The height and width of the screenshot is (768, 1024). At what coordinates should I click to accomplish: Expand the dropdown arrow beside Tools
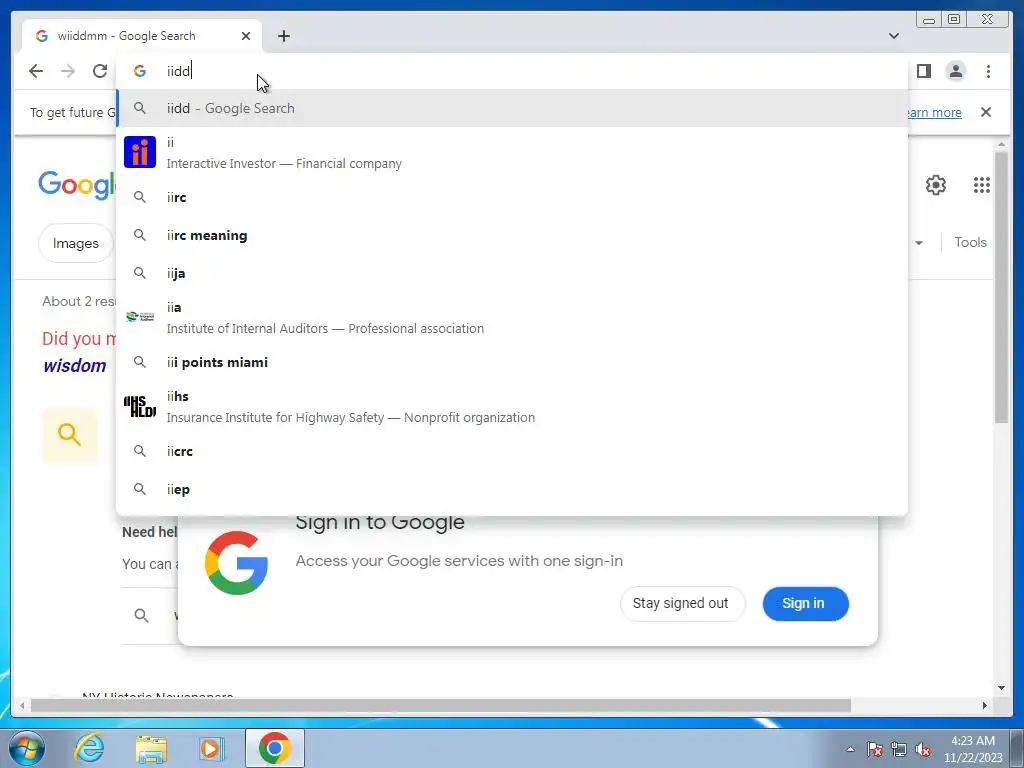919,243
